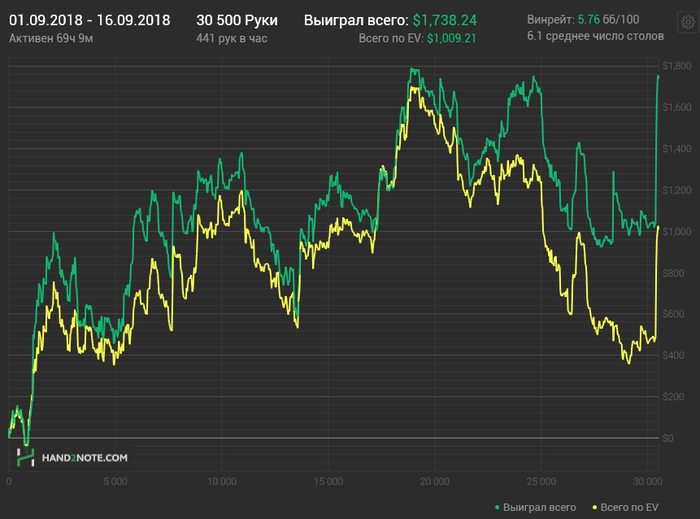The width and height of the screenshot is (700, 519).
Task: Click the 30 500 Руки hands count
Action: coord(237,20)
